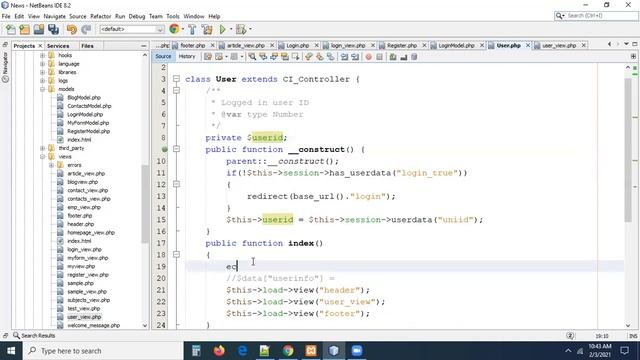Toggle the Navigator side panel
Screen dimensions: 640x360
point(5,67)
